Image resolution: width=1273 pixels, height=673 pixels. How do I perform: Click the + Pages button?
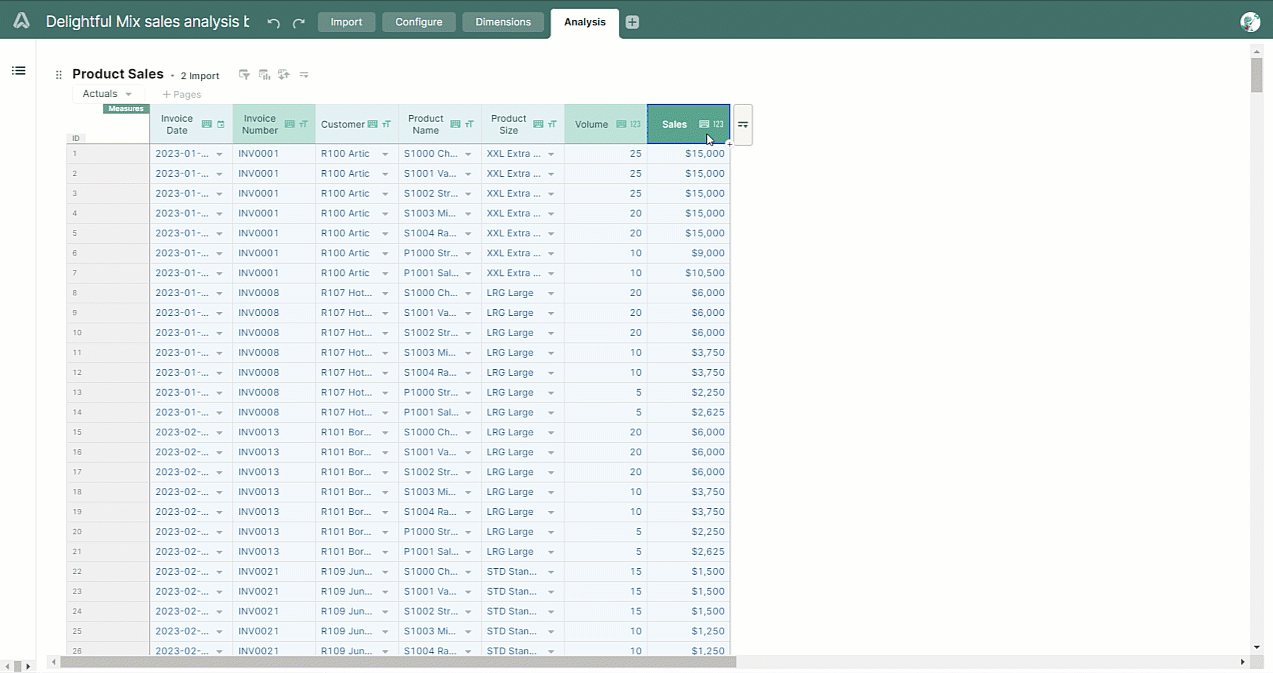click(182, 94)
